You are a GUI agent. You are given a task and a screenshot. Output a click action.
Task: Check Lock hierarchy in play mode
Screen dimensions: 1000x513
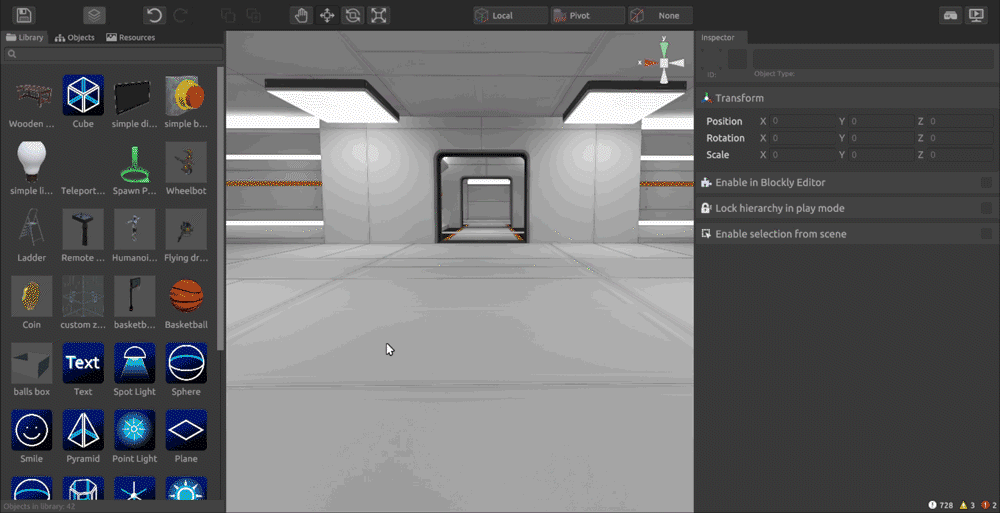[x=986, y=208]
